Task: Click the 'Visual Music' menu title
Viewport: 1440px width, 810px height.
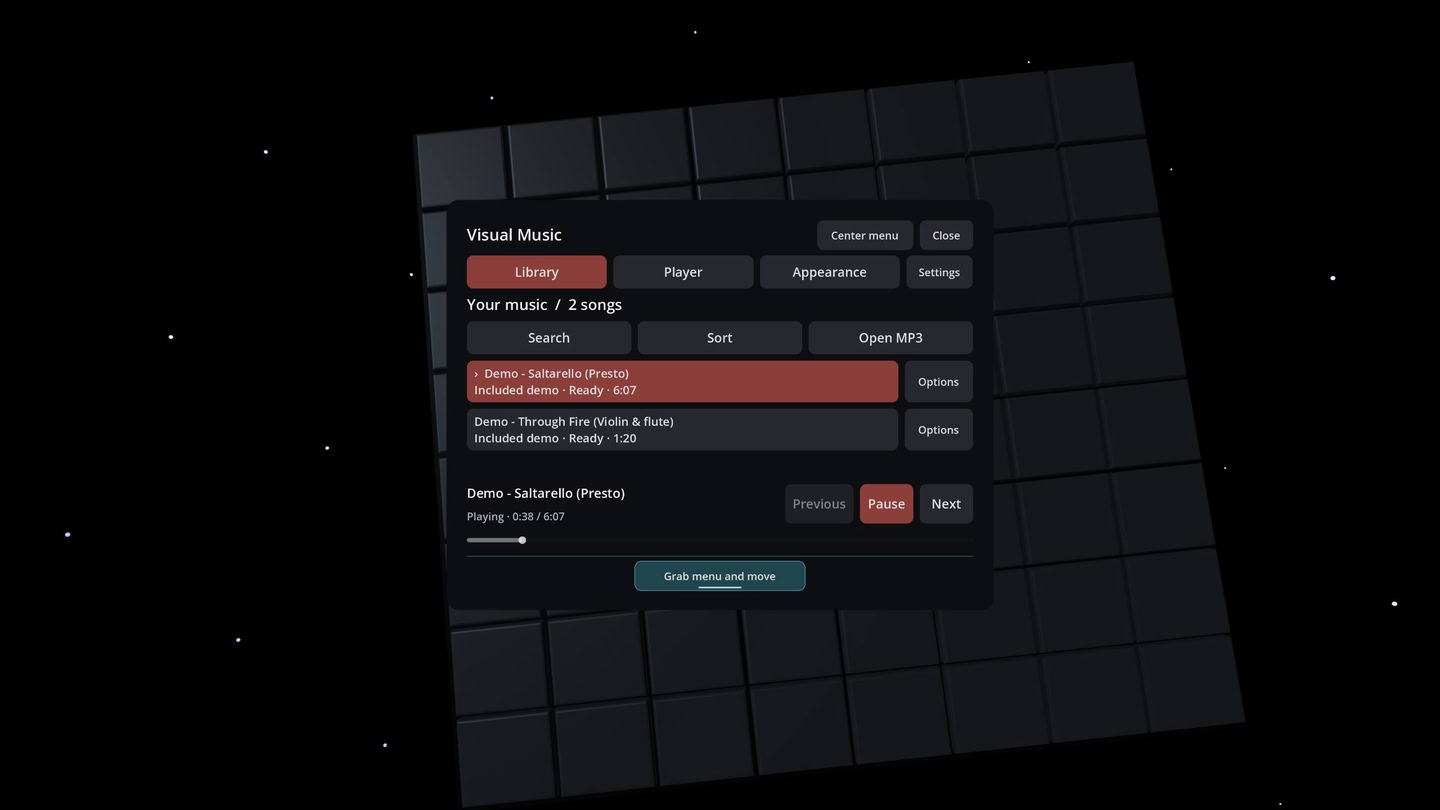Action: point(514,235)
